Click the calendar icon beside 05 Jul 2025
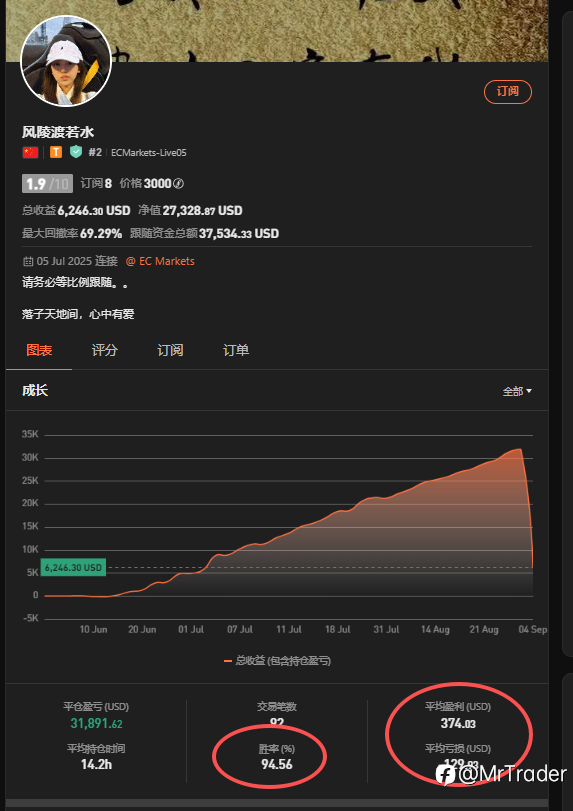Screen dimensions: 573x811 click(x=28, y=262)
